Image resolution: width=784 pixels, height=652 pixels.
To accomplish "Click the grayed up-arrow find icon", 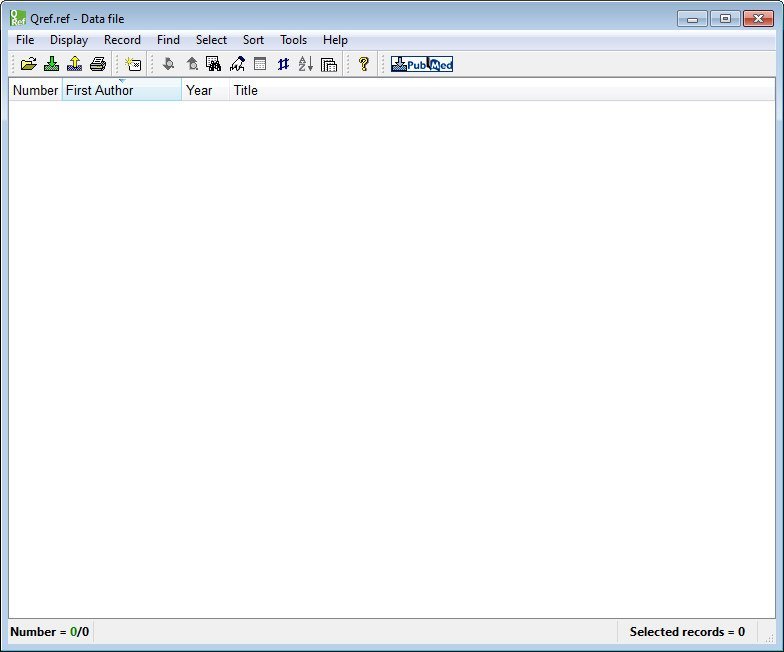I will click(192, 64).
